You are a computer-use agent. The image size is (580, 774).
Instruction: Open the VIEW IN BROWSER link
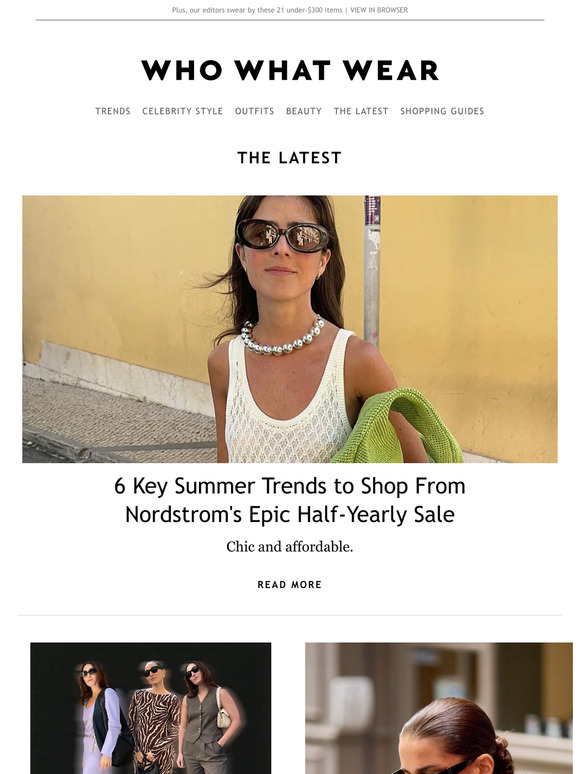(x=379, y=10)
